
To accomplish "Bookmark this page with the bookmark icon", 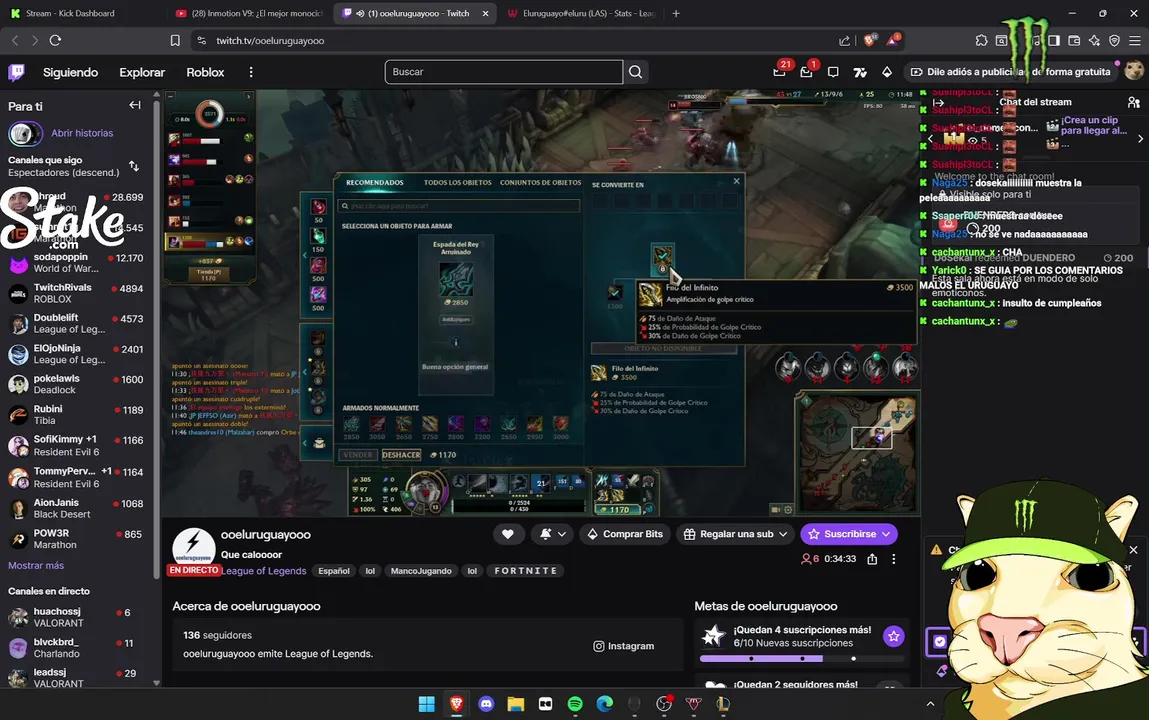I will pos(175,40).
